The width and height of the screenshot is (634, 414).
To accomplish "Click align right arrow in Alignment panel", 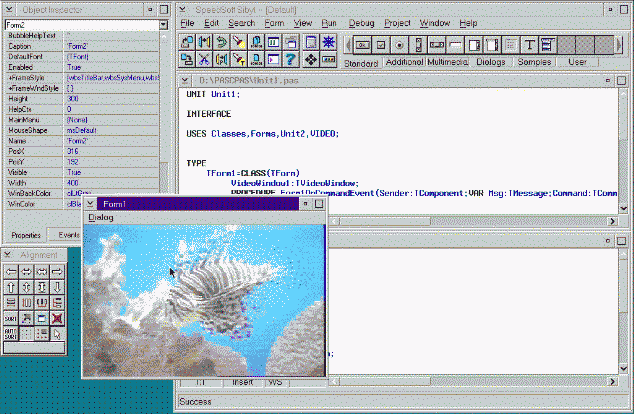I will (x=57, y=272).
